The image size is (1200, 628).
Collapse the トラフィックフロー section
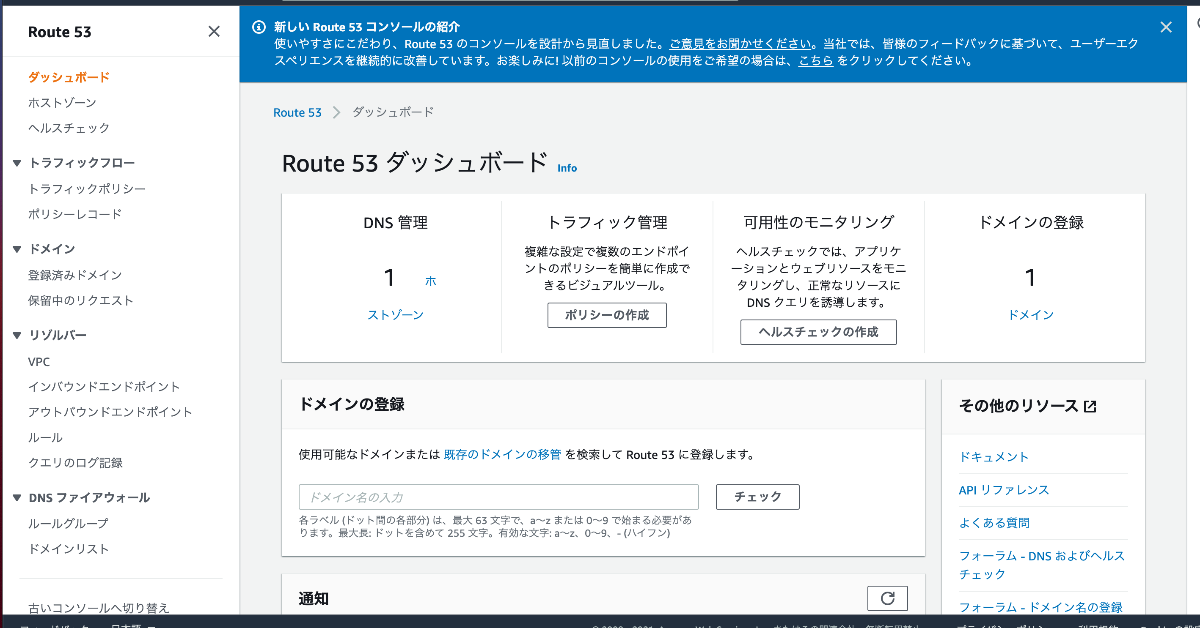pyautogui.click(x=17, y=163)
